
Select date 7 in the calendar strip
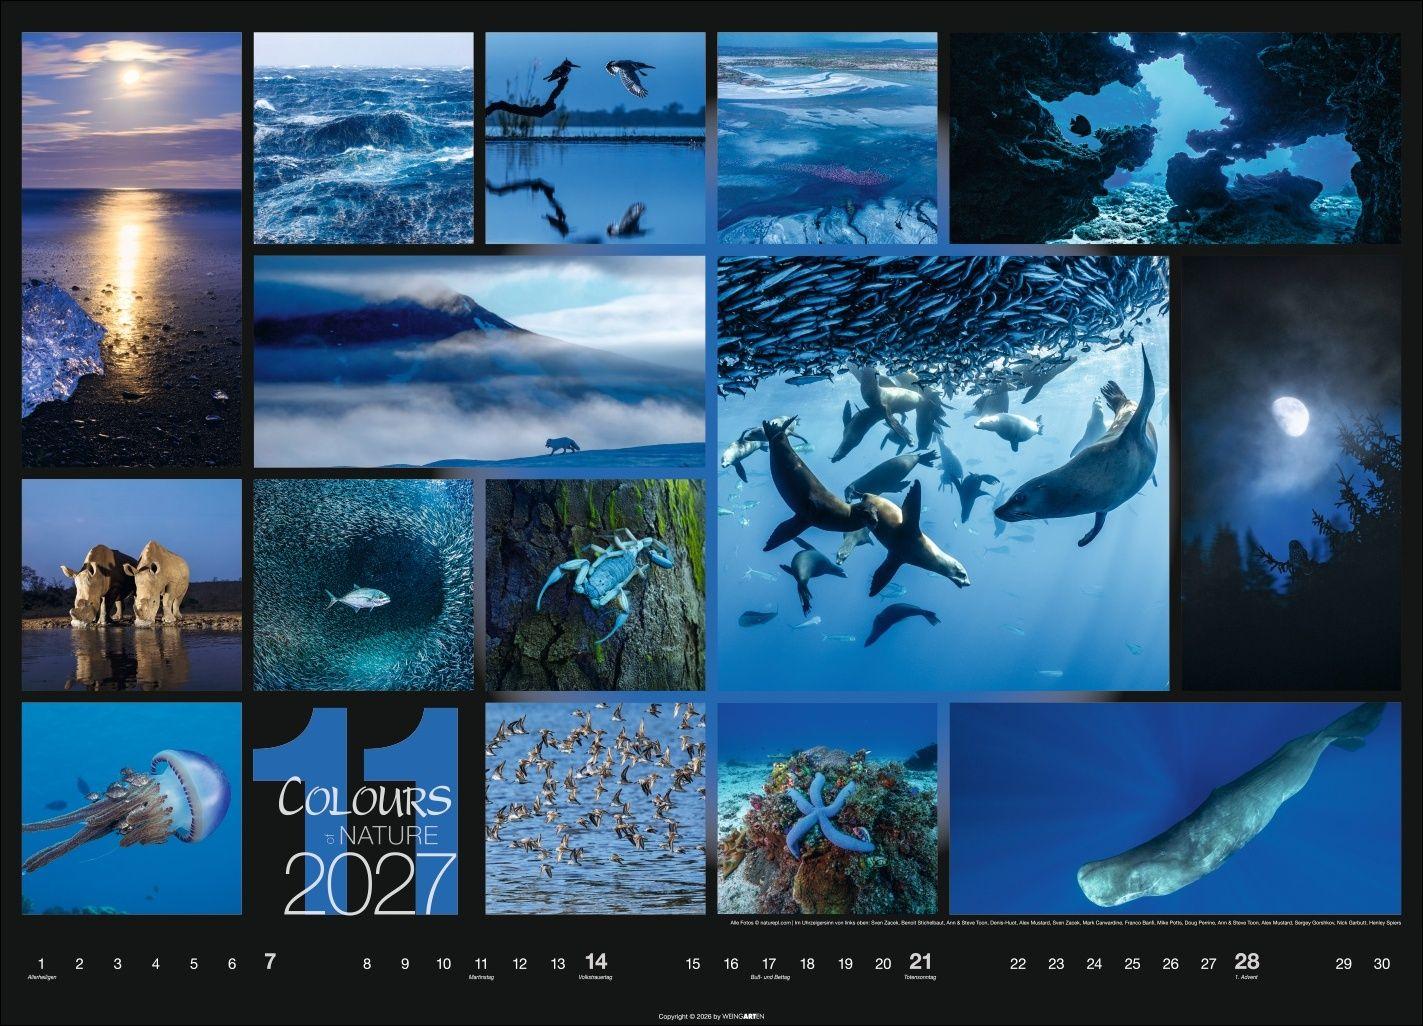[x=267, y=963]
